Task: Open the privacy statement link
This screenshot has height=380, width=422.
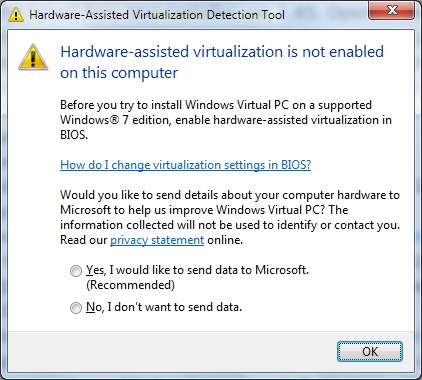Action: click(x=157, y=240)
